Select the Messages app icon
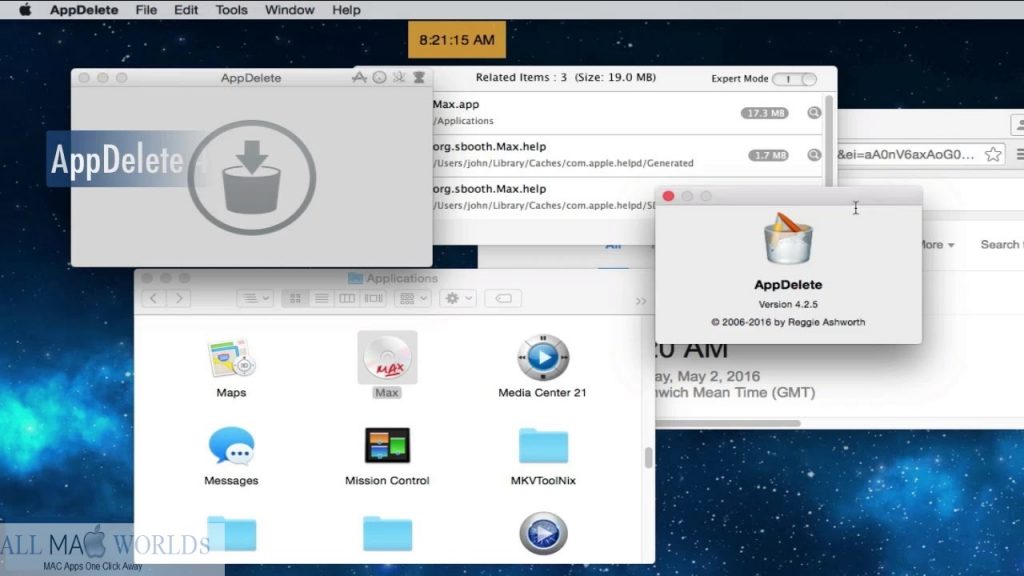 (x=231, y=446)
